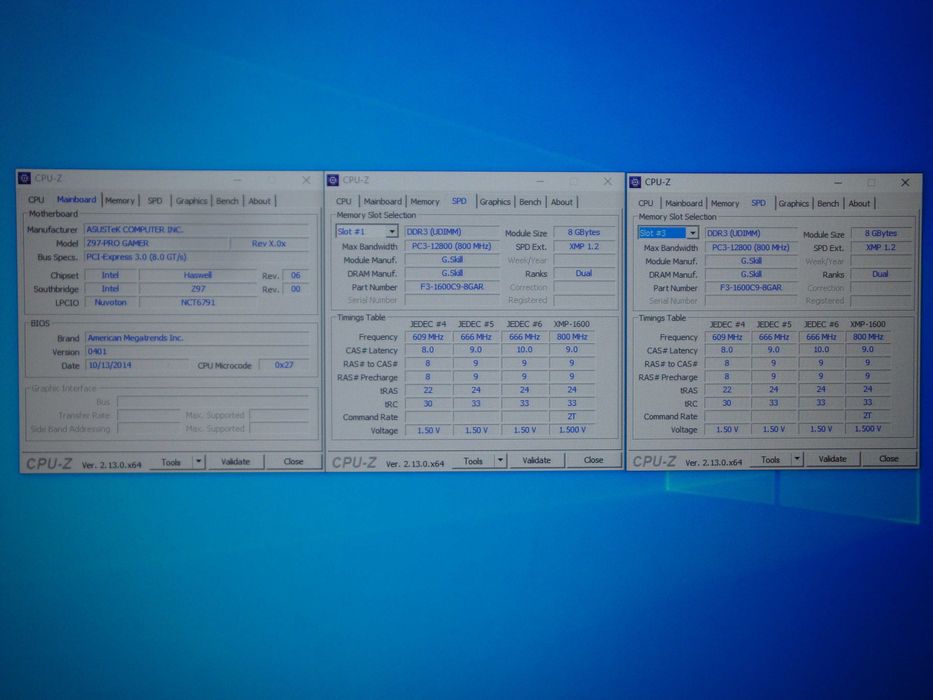933x700 pixels.
Task: Click NCT6791 LPCIO model value
Action: click(x=198, y=302)
